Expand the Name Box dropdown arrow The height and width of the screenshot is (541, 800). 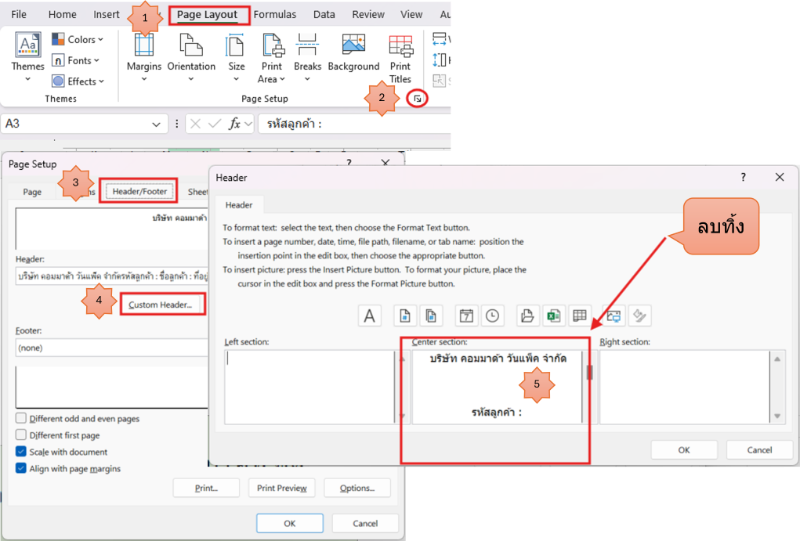point(156,124)
